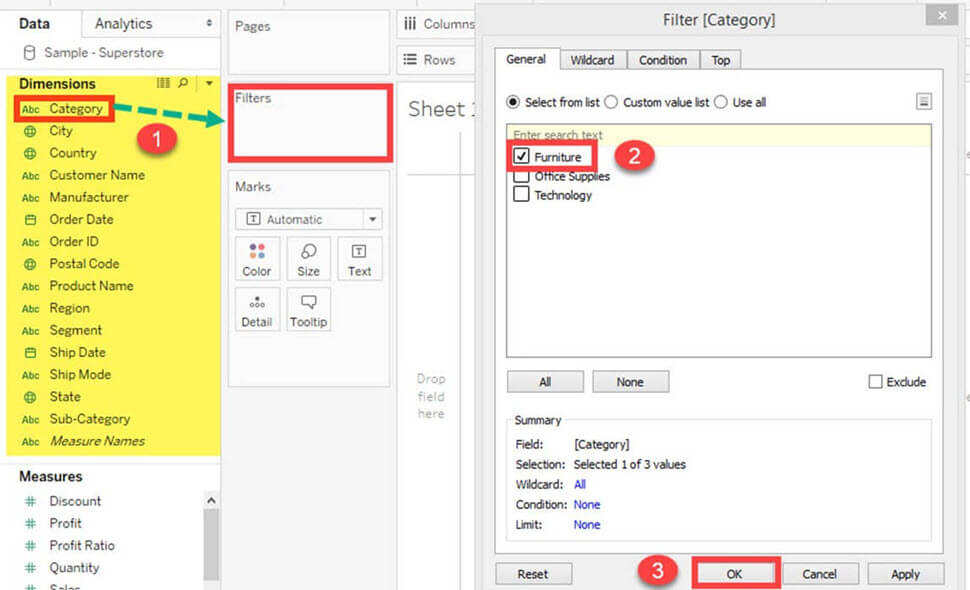
Task: Enable the Exclude checkbox
Action: tap(876, 382)
